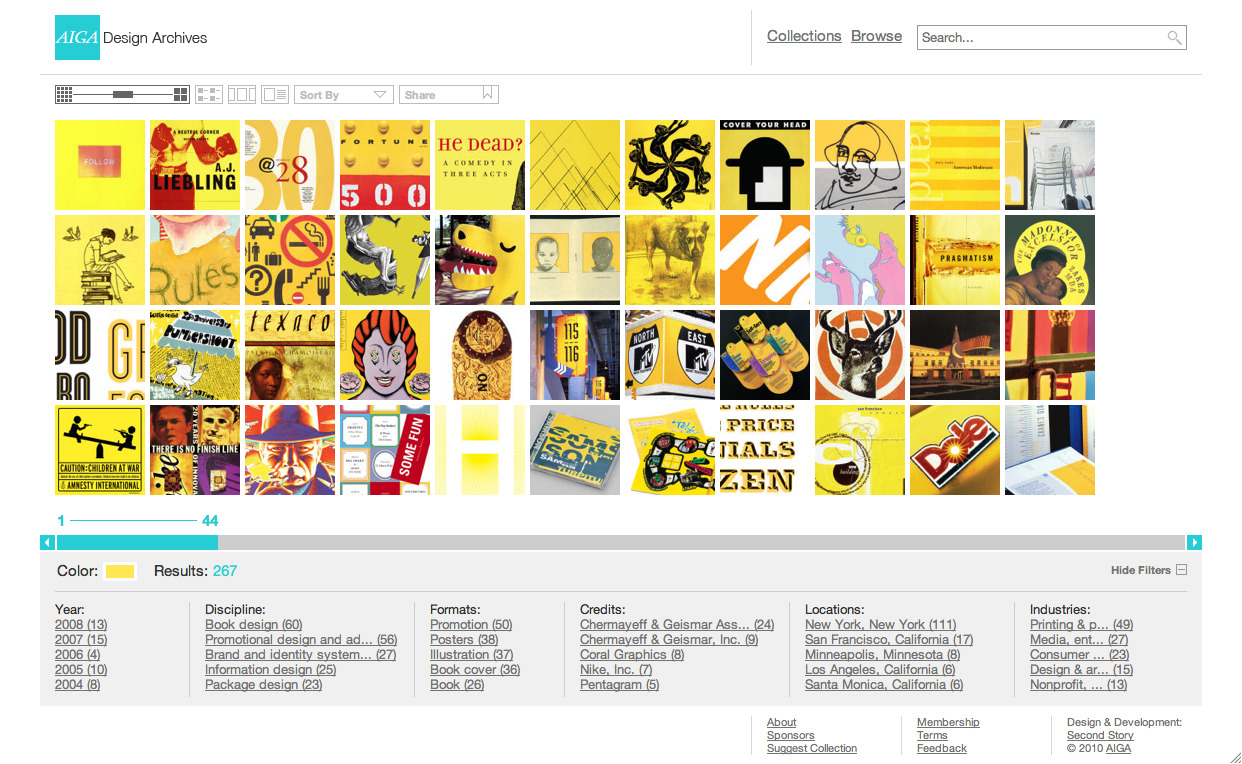
Task: Filter by Year 2007 (15)
Action: [81, 640]
